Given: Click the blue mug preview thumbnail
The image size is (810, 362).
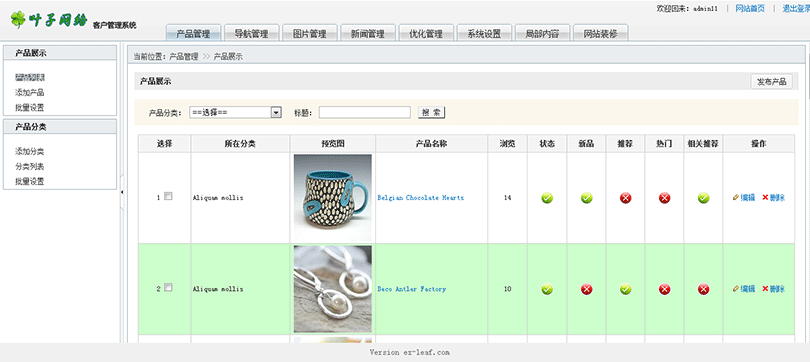Looking at the screenshot, I should point(333,198).
